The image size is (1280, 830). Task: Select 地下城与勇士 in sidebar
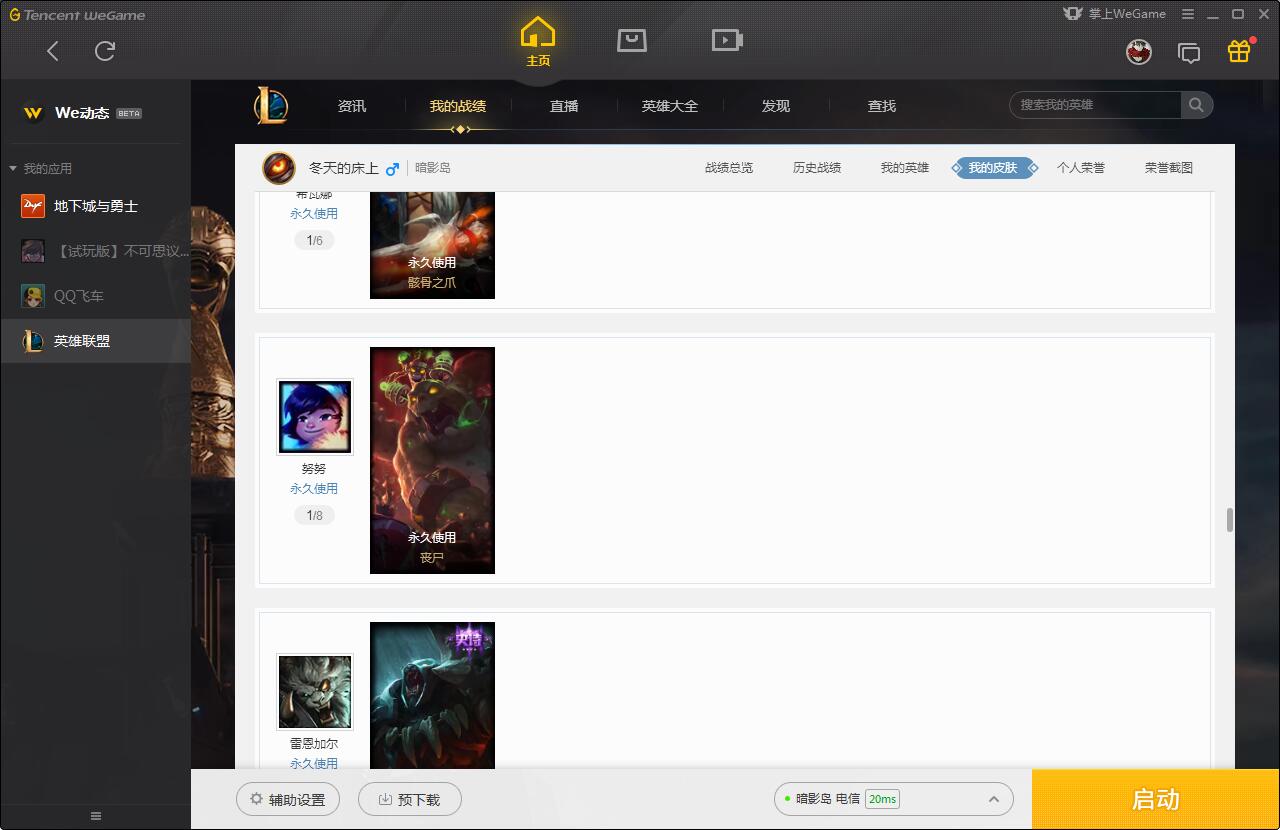[x=95, y=206]
